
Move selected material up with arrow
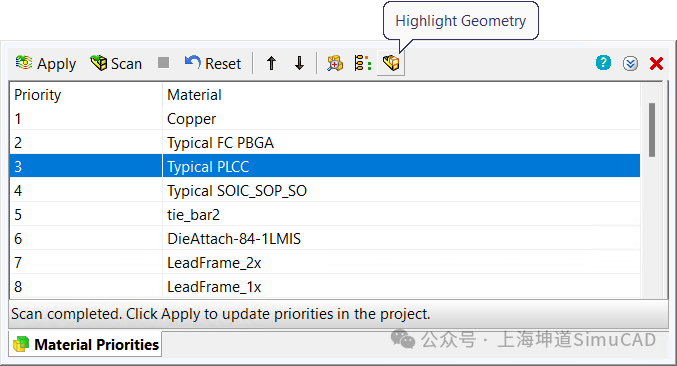(x=271, y=63)
